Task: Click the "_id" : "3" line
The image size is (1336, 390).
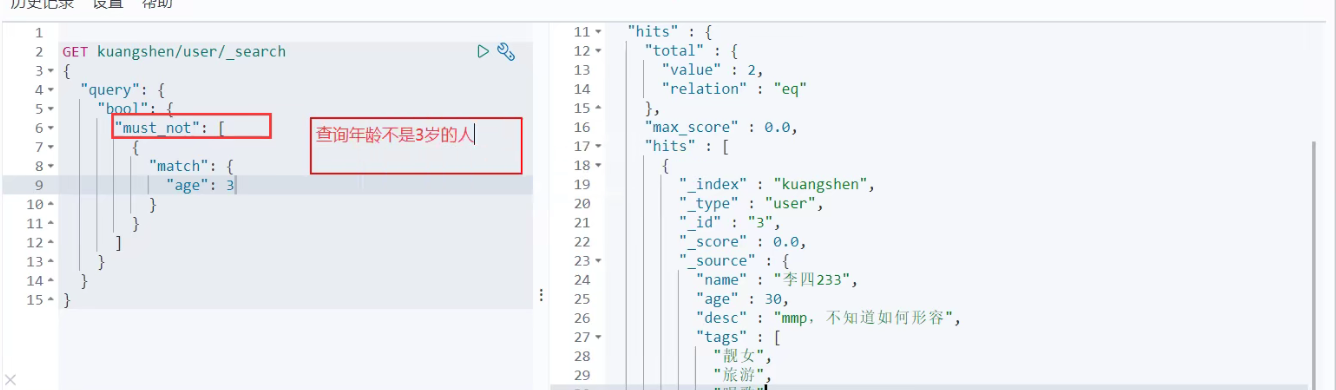Action: tap(730, 222)
